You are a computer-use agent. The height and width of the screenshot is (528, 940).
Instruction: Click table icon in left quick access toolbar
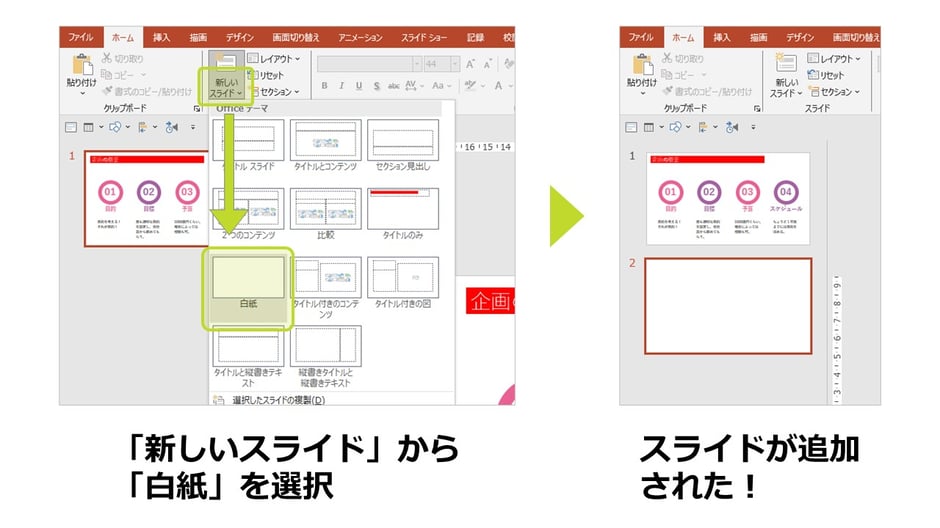[88, 127]
